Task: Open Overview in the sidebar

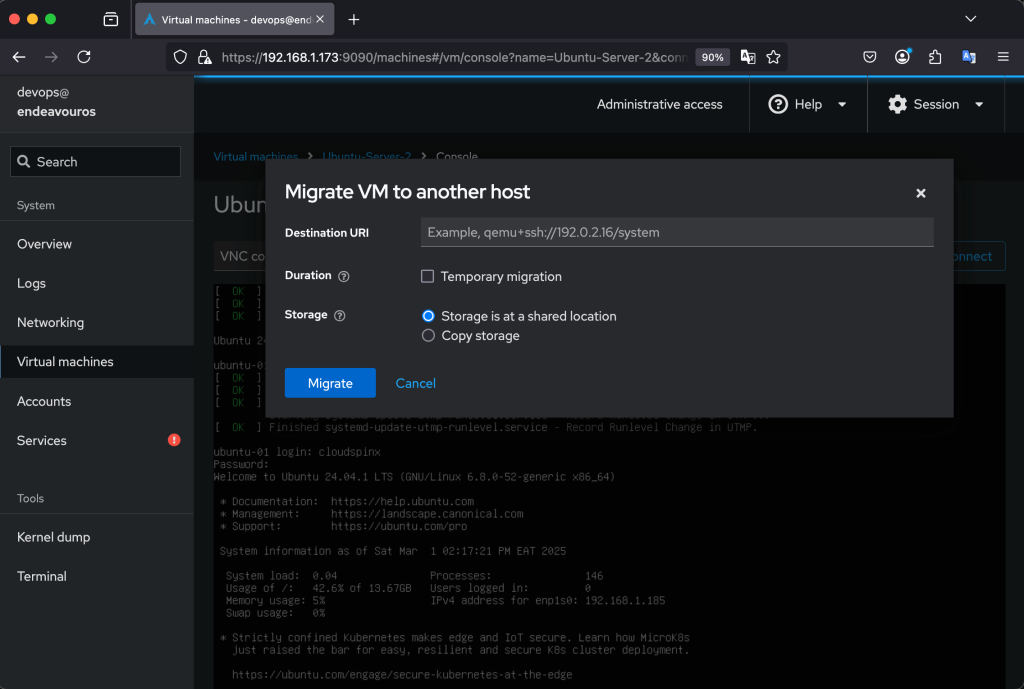Action: click(97, 244)
